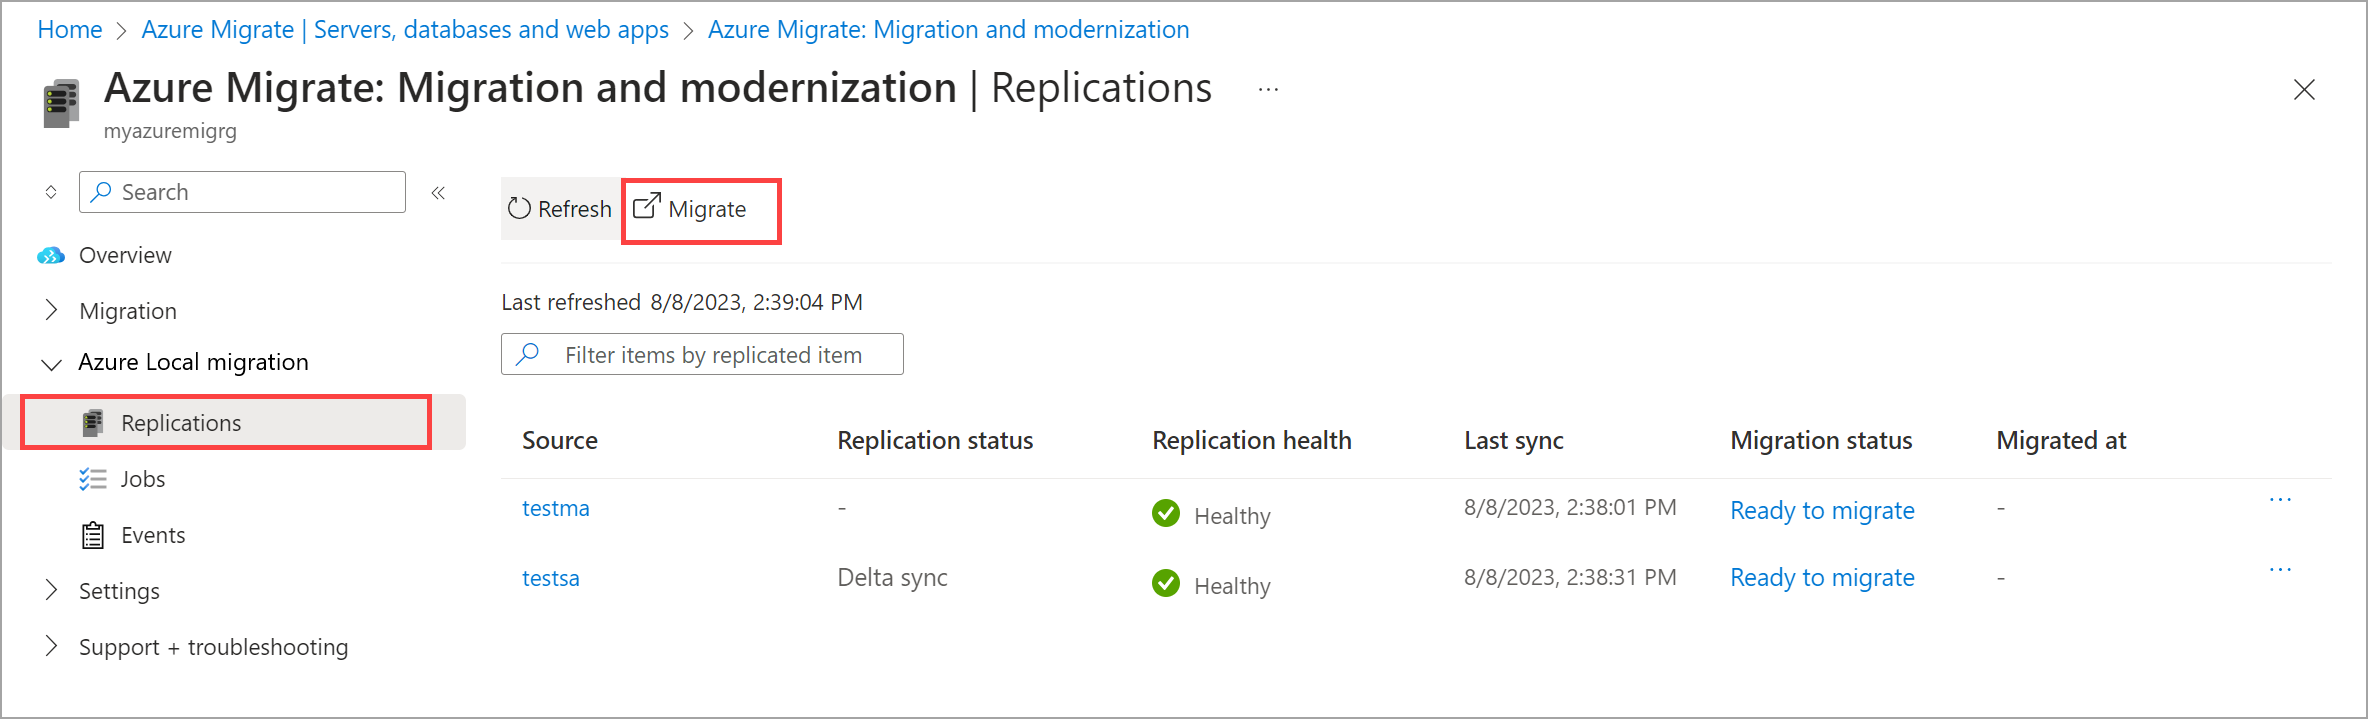Click the Refresh icon in toolbar
2368x719 pixels.
pos(519,209)
